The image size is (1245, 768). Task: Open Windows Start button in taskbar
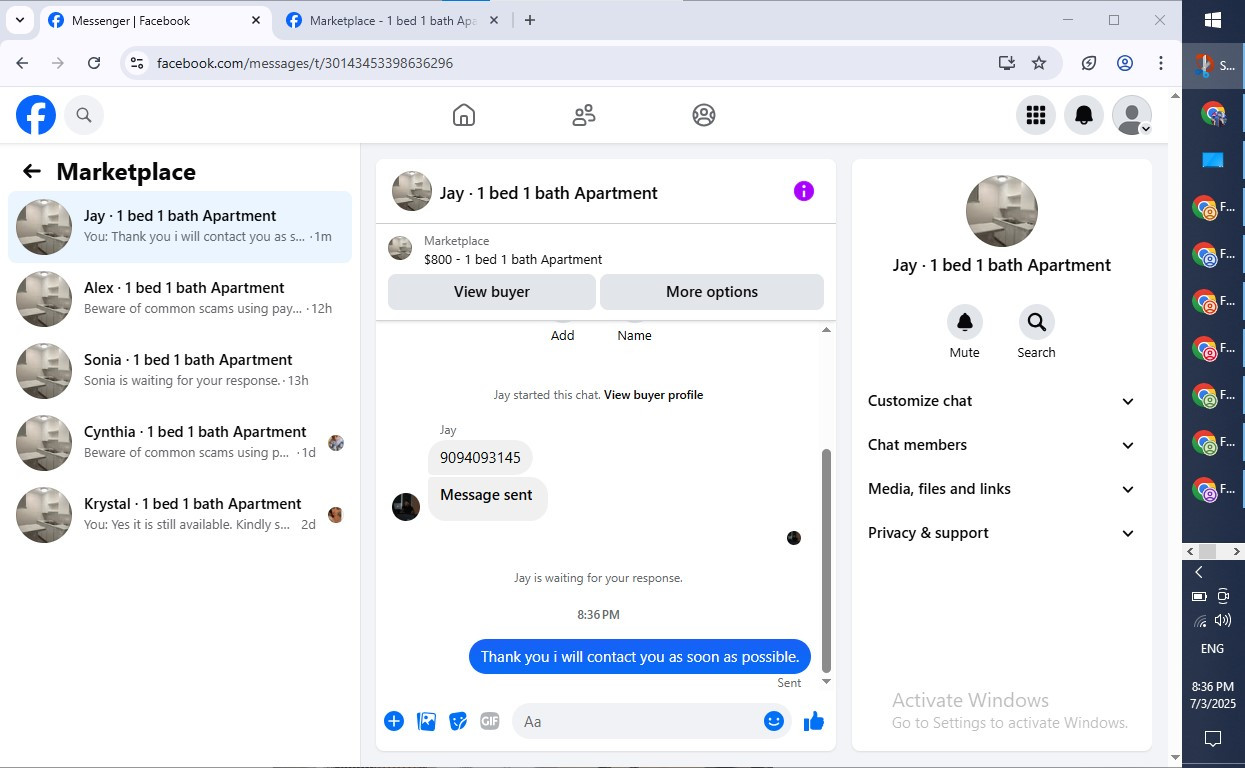(1214, 20)
